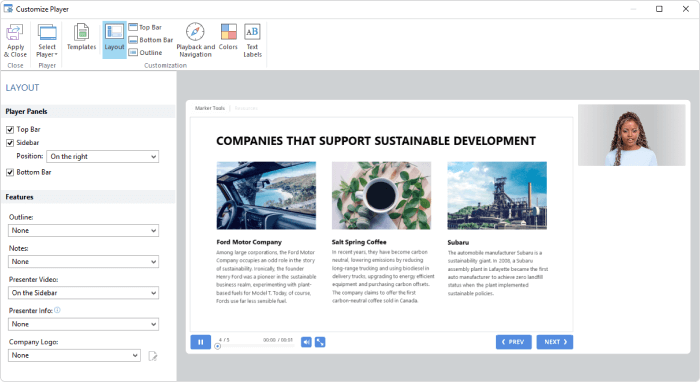Expand the Company Logo dropdown

74,356
